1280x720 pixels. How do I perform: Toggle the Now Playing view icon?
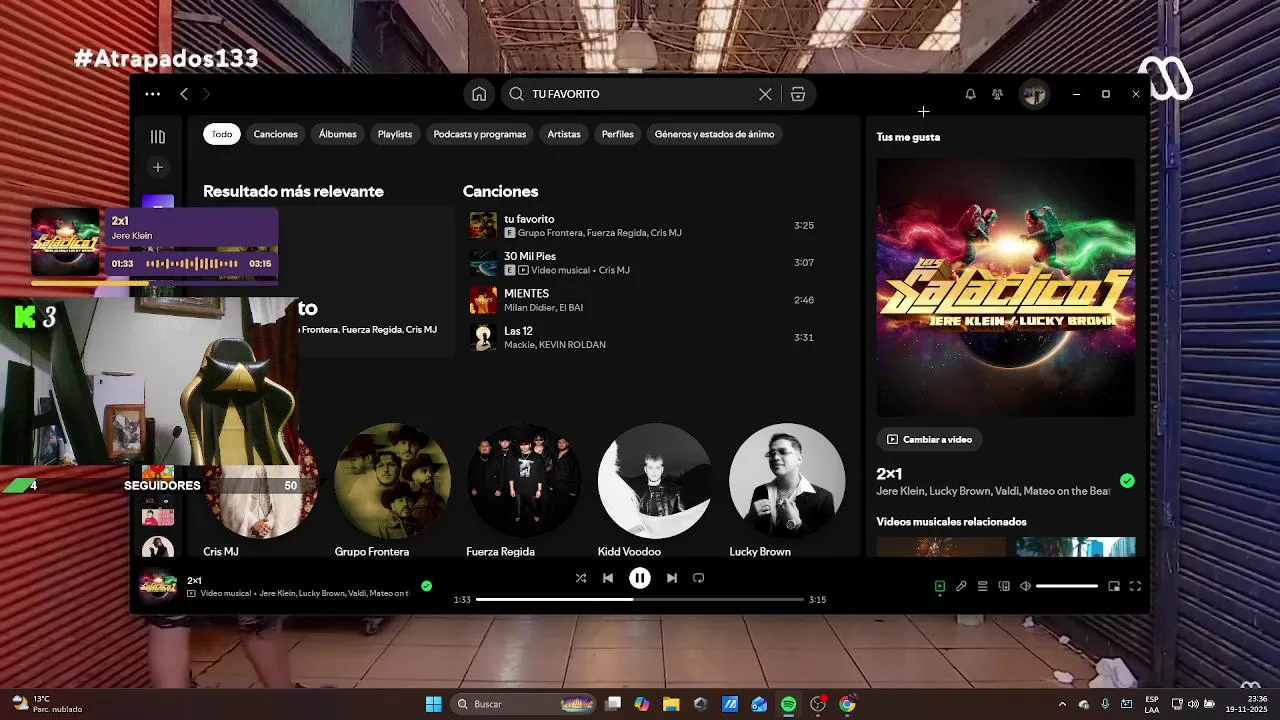pos(939,586)
